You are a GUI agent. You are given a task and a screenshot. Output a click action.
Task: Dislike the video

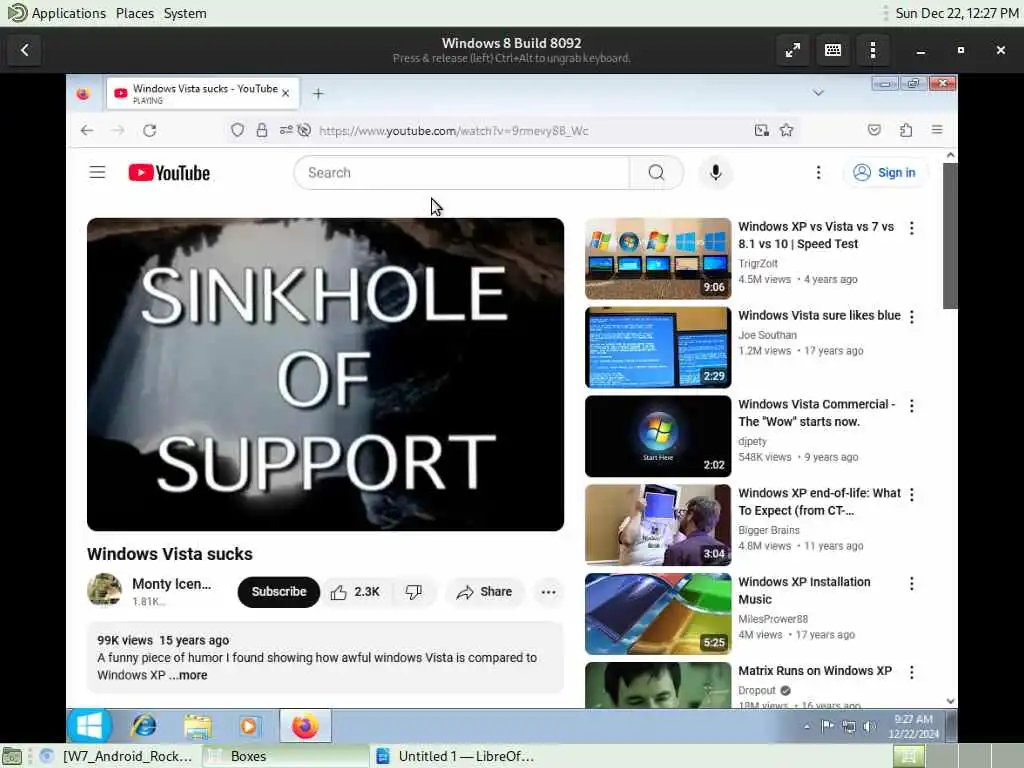tap(413, 592)
